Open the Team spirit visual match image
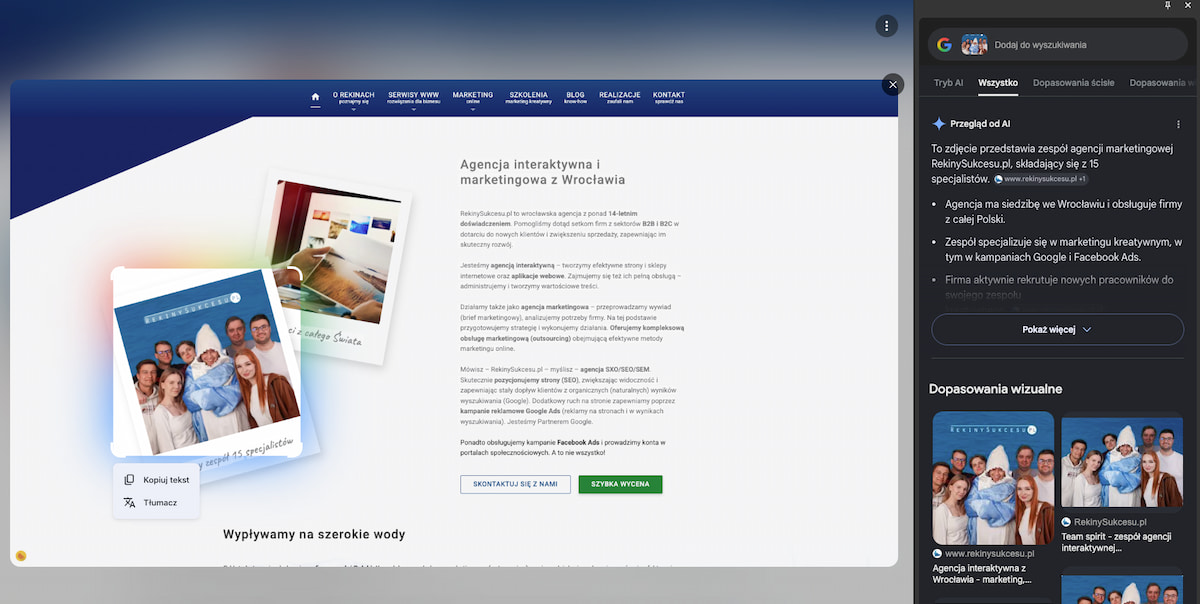1200x604 pixels. [x=1122, y=461]
